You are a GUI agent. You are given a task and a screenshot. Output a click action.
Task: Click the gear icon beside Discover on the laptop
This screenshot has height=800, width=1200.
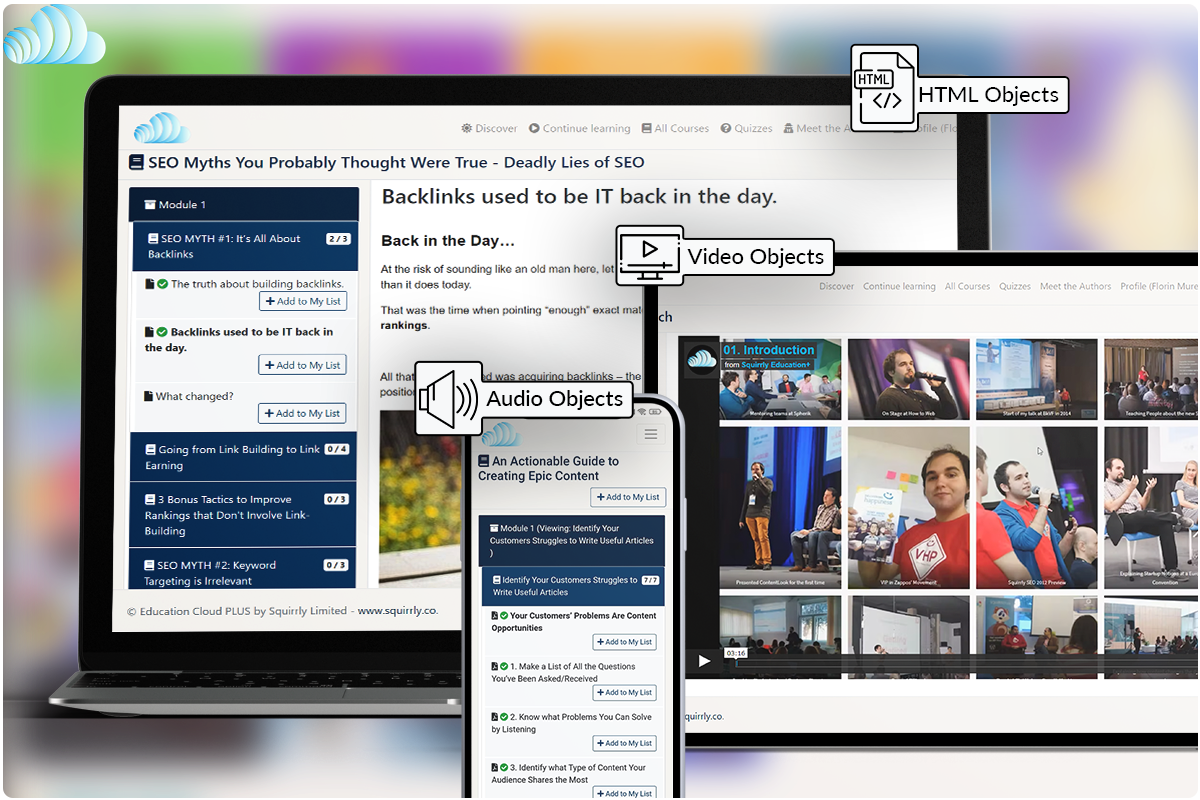point(466,128)
